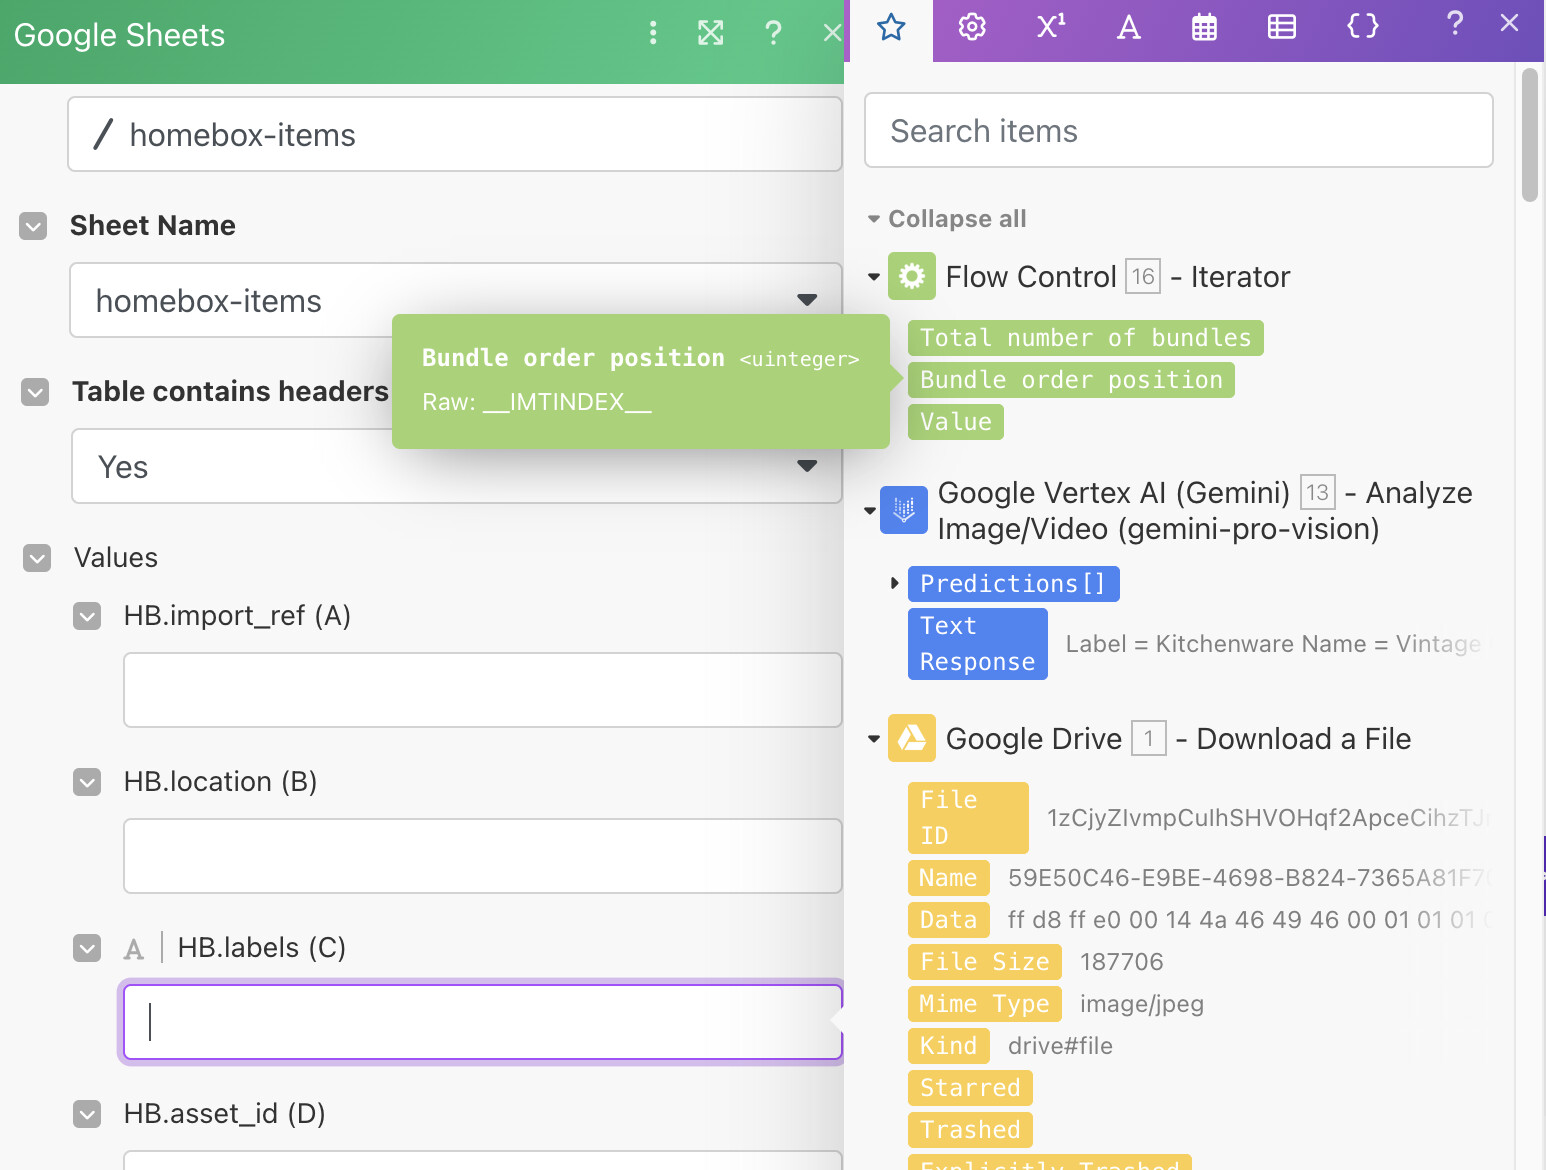Insert Bundle order position pill
This screenshot has width=1546, height=1170.
click(1071, 380)
